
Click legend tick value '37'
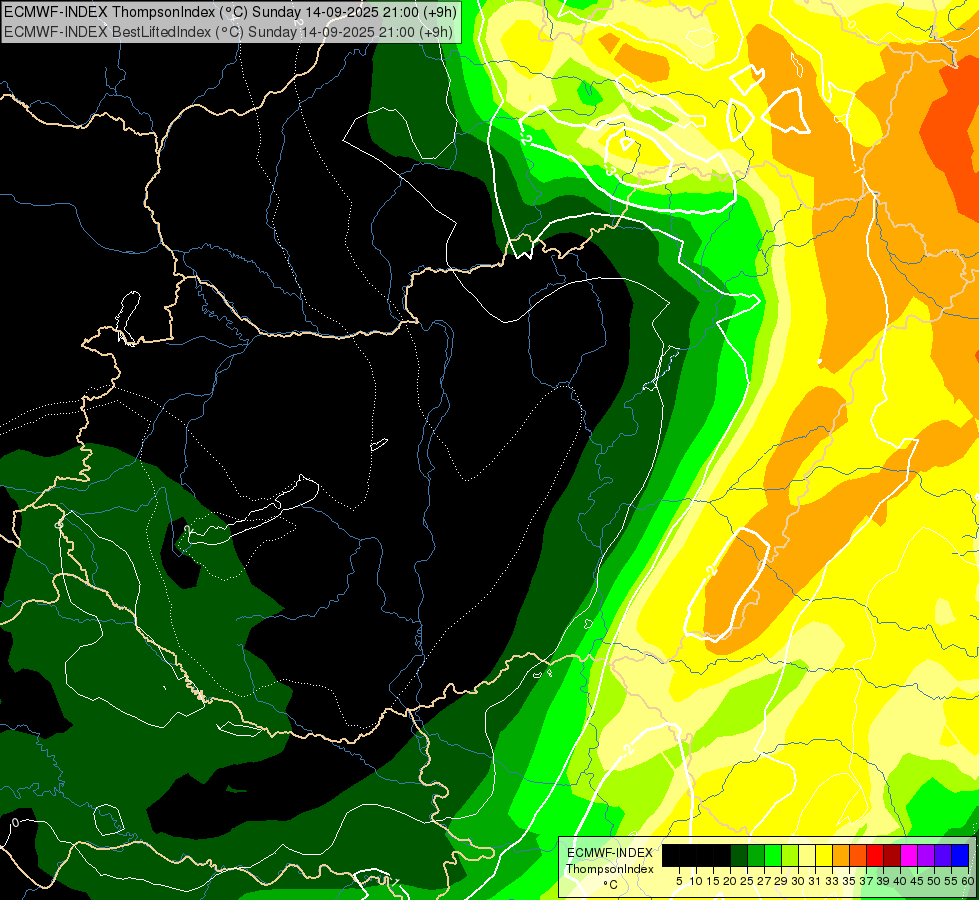click(x=867, y=881)
